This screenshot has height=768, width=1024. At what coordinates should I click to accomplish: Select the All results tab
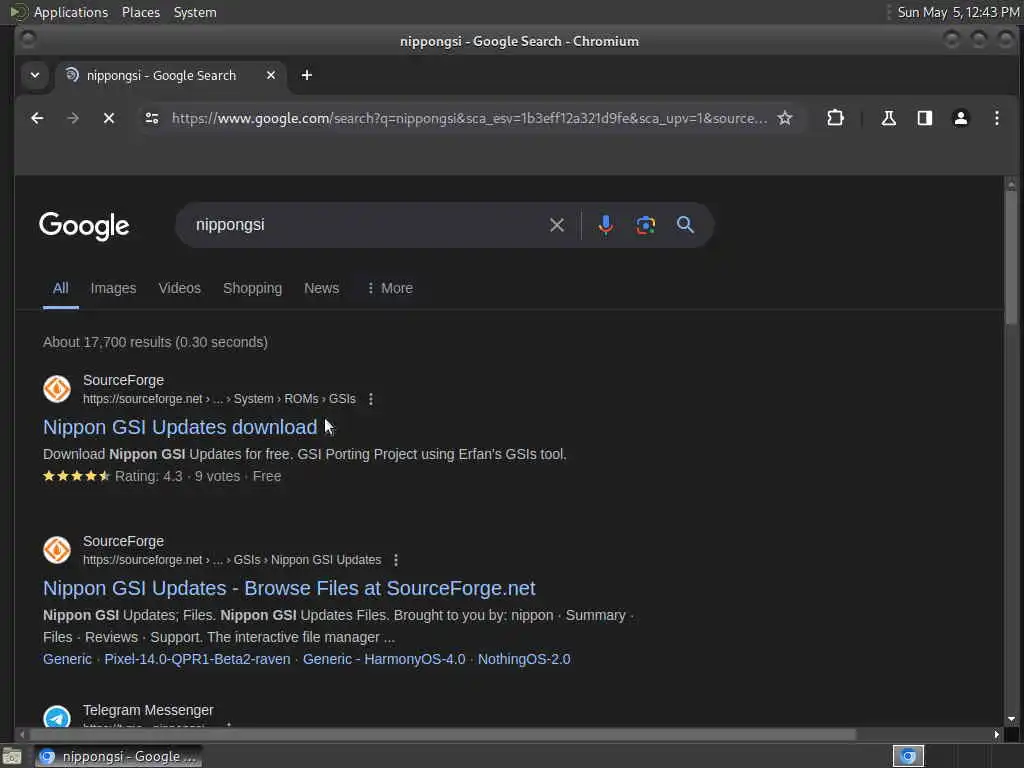coord(61,288)
